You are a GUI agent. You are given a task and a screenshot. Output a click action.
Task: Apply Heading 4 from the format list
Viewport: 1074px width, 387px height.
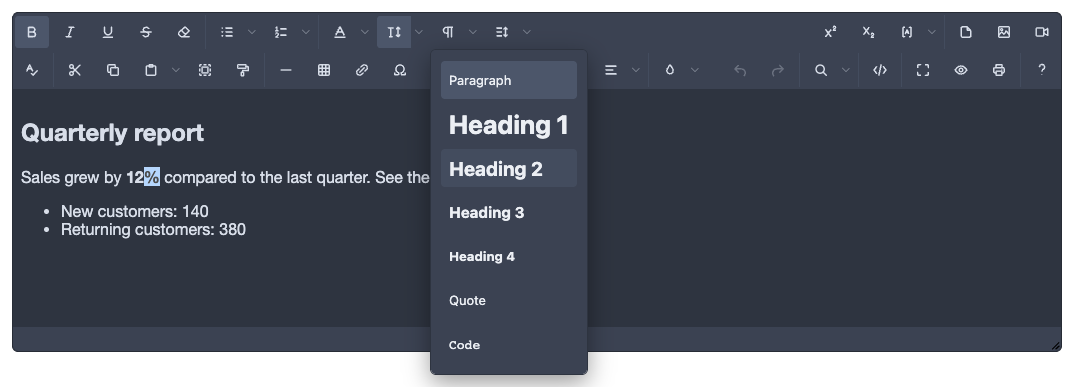click(509, 257)
